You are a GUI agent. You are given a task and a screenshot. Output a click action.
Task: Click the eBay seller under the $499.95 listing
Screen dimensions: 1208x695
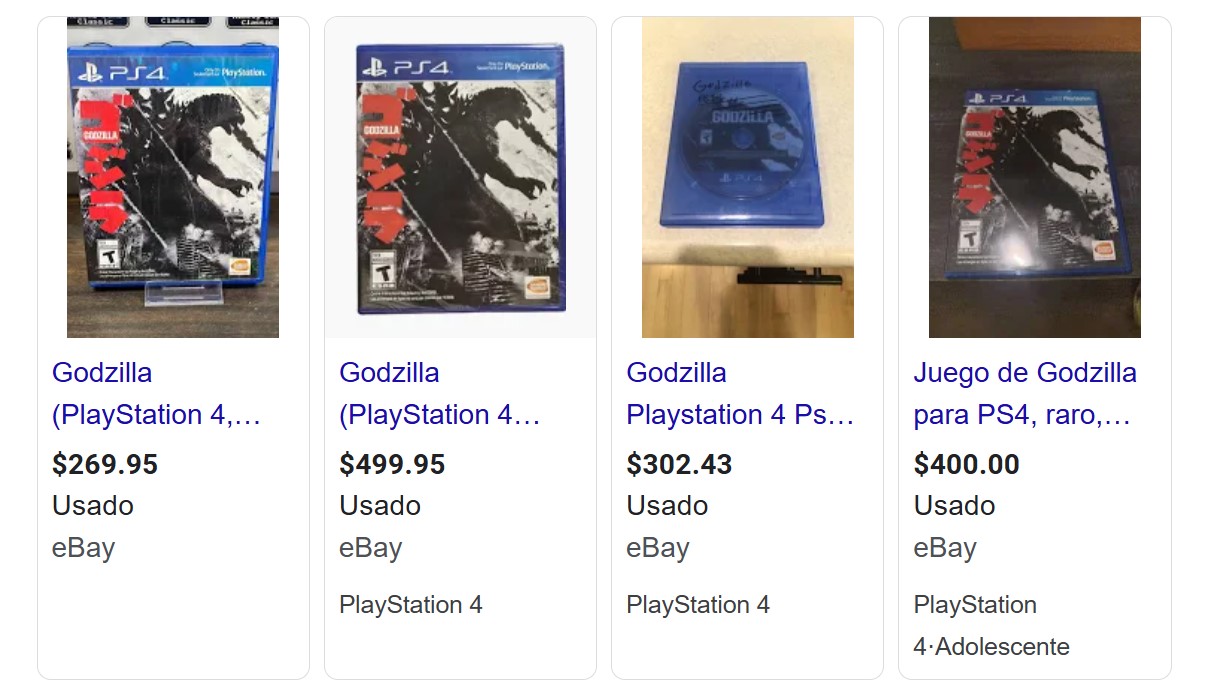370,548
